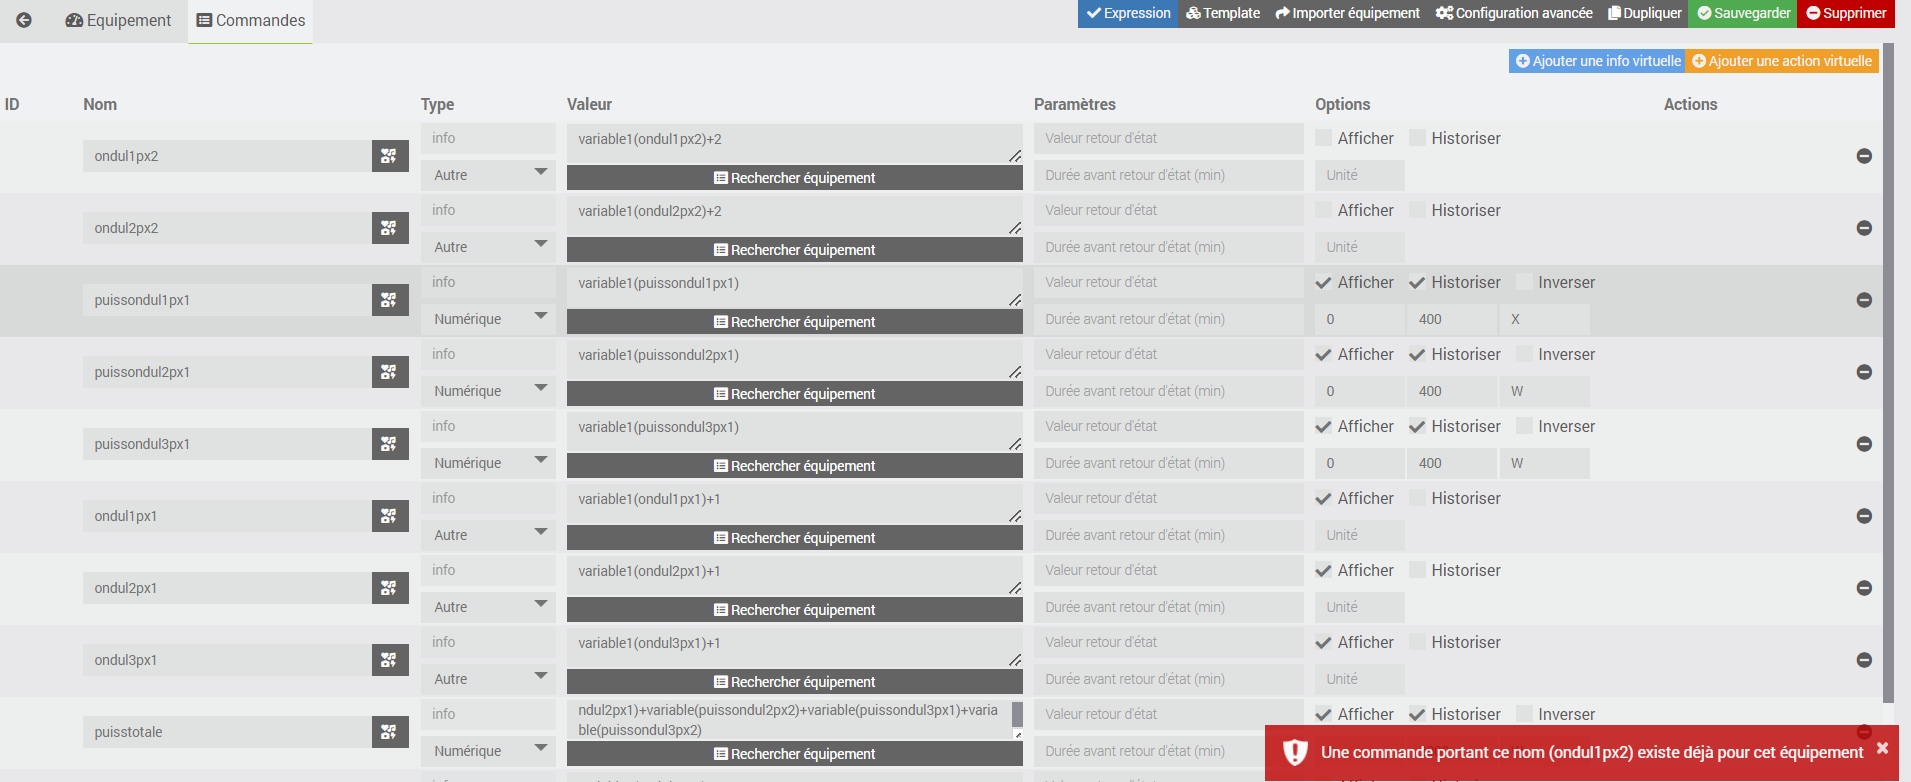Switch to the Equipement tab
1911x782 pixels.
point(118,21)
